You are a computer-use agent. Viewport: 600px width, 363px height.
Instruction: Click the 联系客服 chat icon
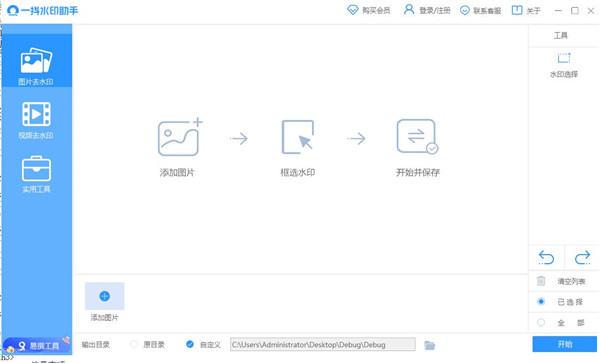pos(465,10)
